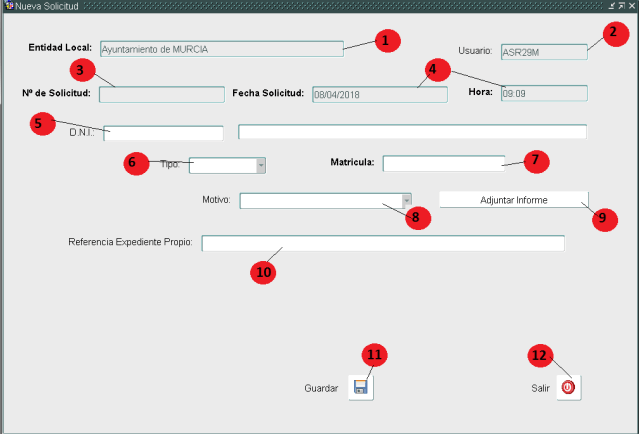Click the Matrícula text field
Viewport: 639px width, 434px height.
(443, 163)
